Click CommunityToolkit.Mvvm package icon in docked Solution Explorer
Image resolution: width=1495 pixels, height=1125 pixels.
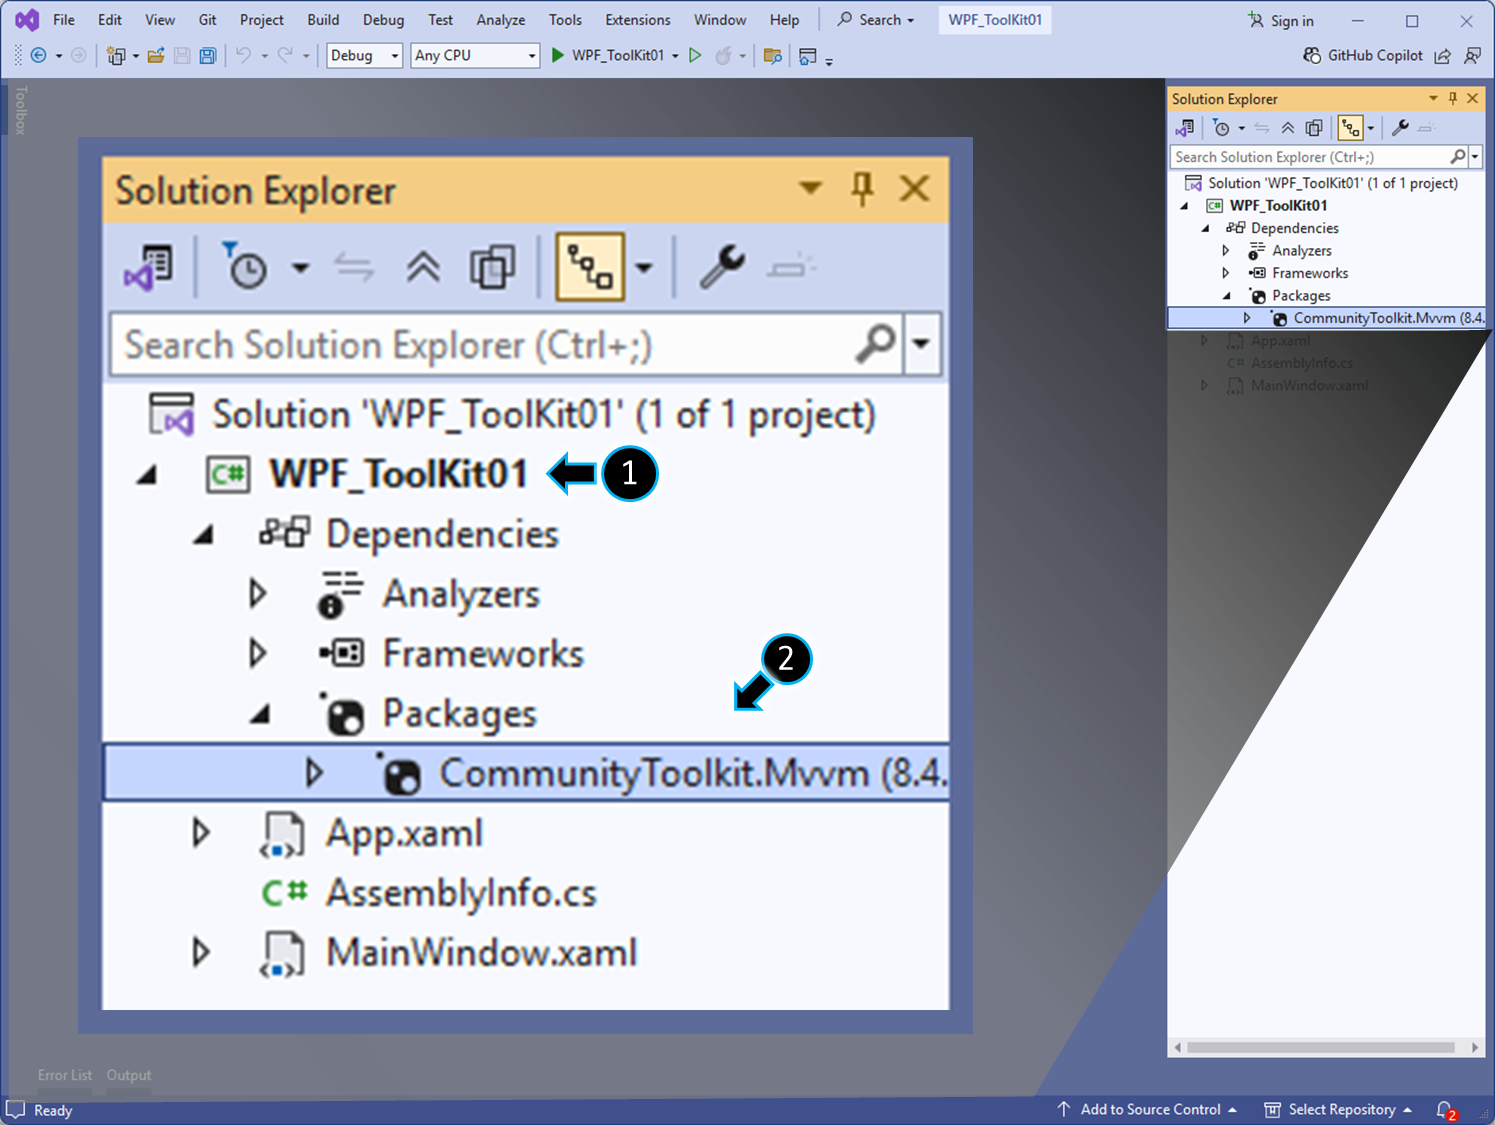[1279, 318]
